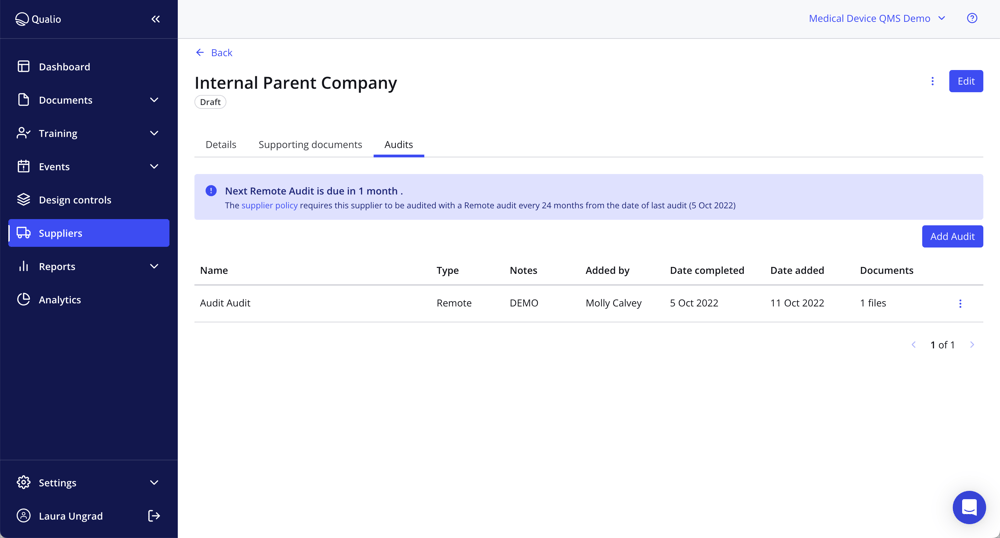
Task: Click the Qualio logo
Action: coord(38,19)
